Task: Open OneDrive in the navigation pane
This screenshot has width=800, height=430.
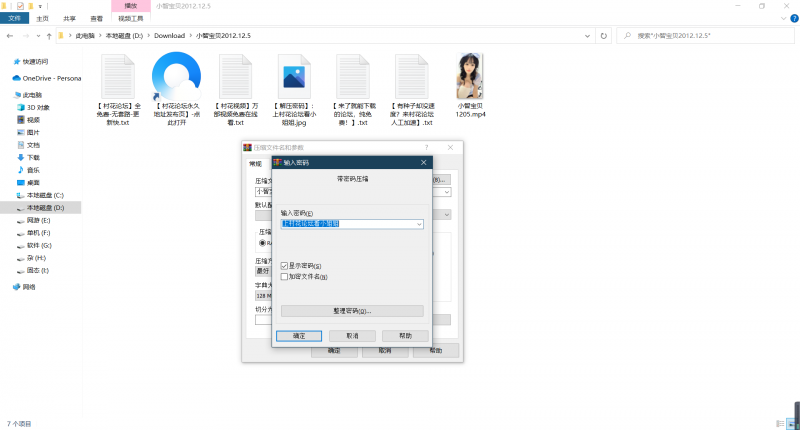Action: tap(48, 77)
